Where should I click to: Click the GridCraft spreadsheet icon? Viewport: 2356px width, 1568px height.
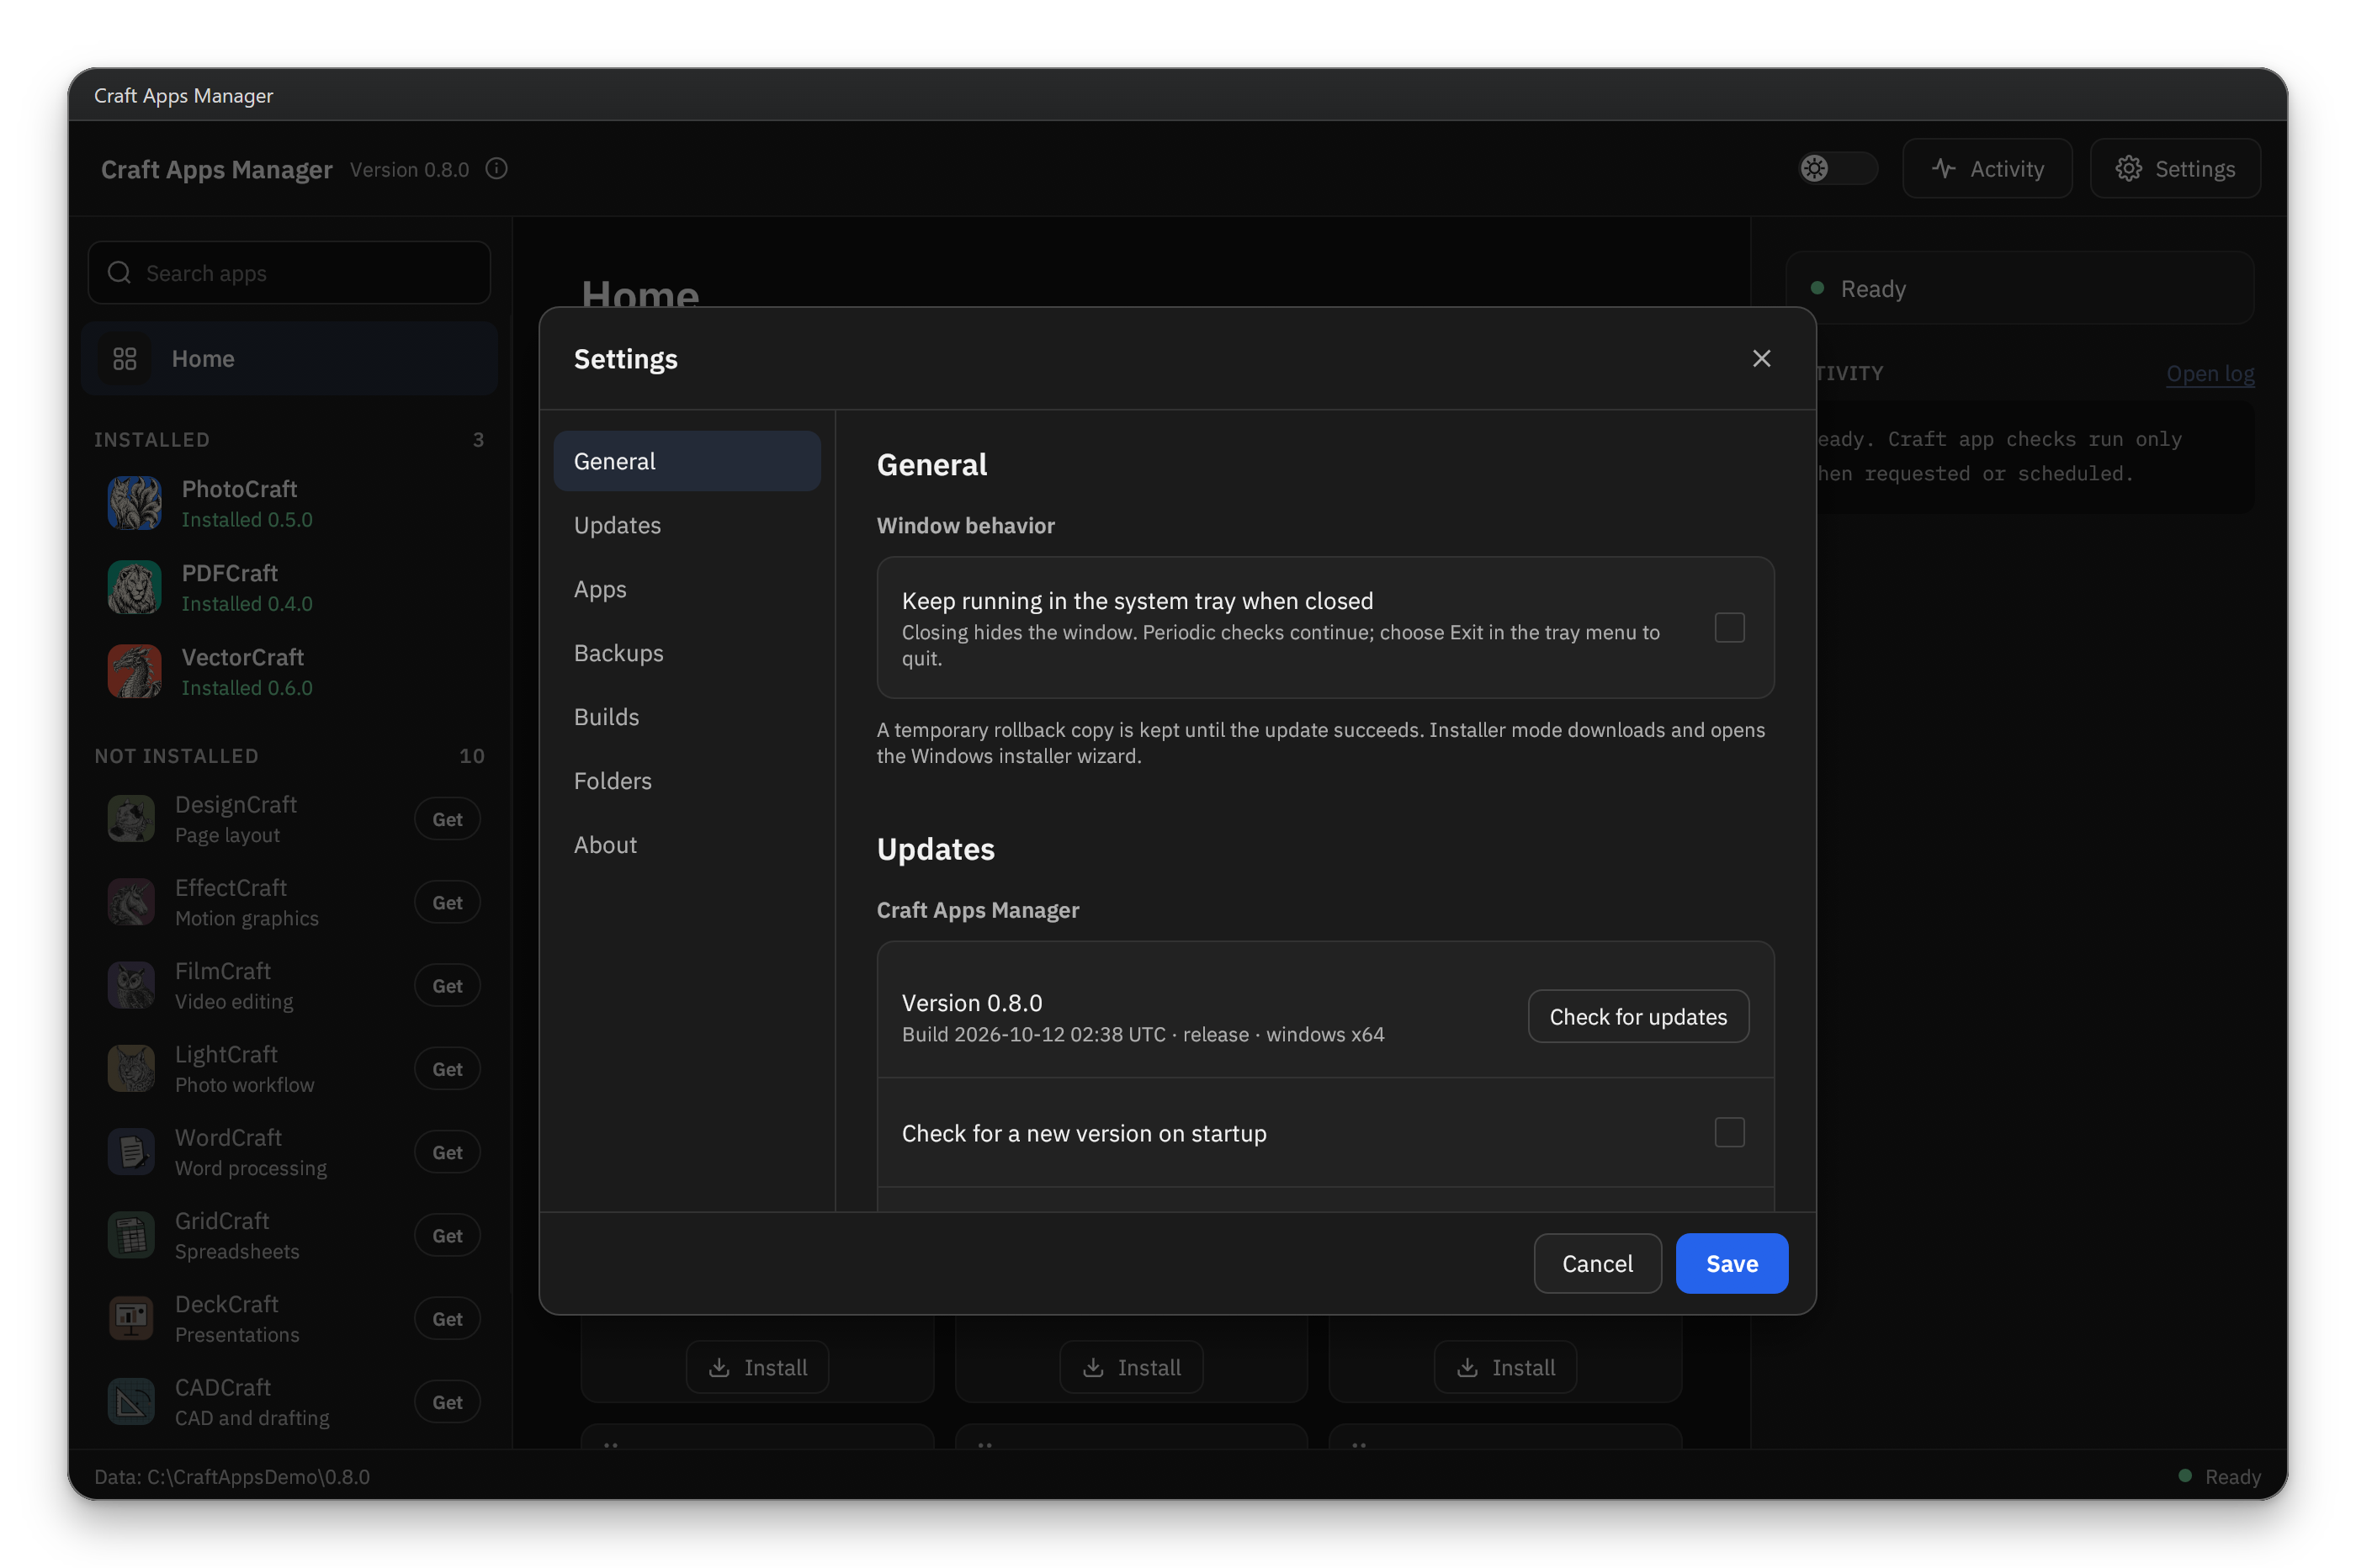pos(131,1235)
